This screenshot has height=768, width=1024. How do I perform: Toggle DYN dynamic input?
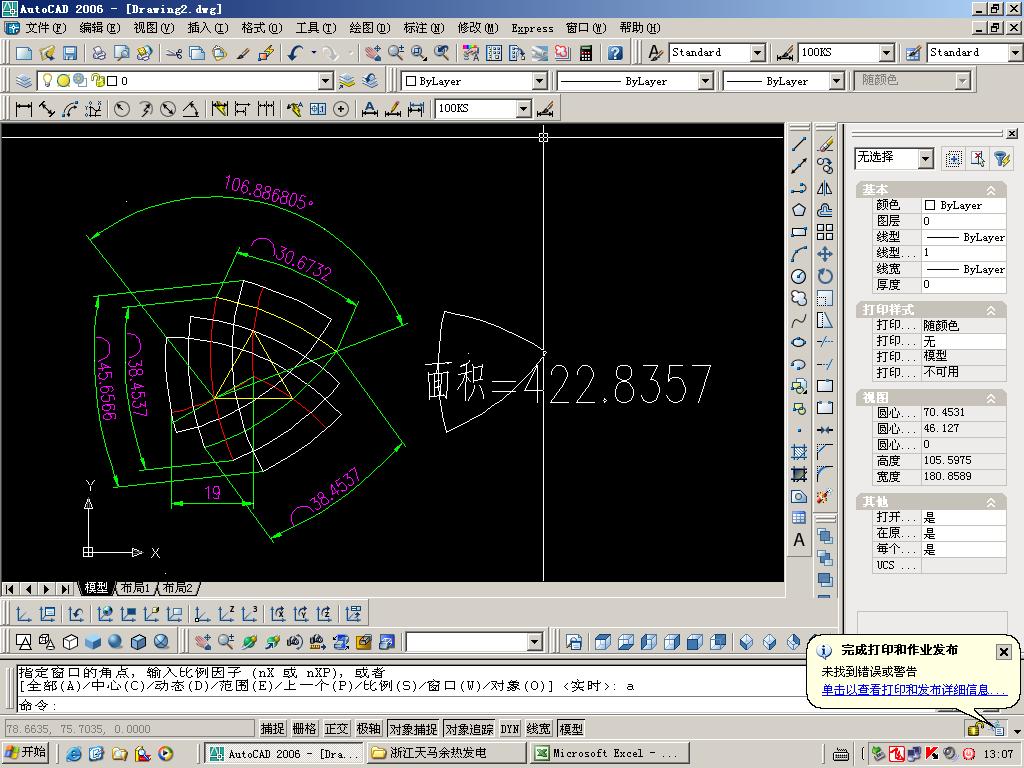click(509, 729)
